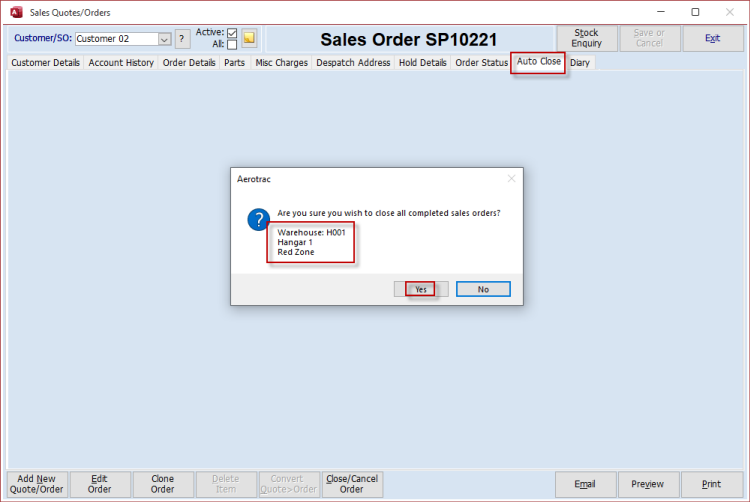Switch to the Customer Details tab
The height and width of the screenshot is (502, 750).
pyautogui.click(x=45, y=63)
